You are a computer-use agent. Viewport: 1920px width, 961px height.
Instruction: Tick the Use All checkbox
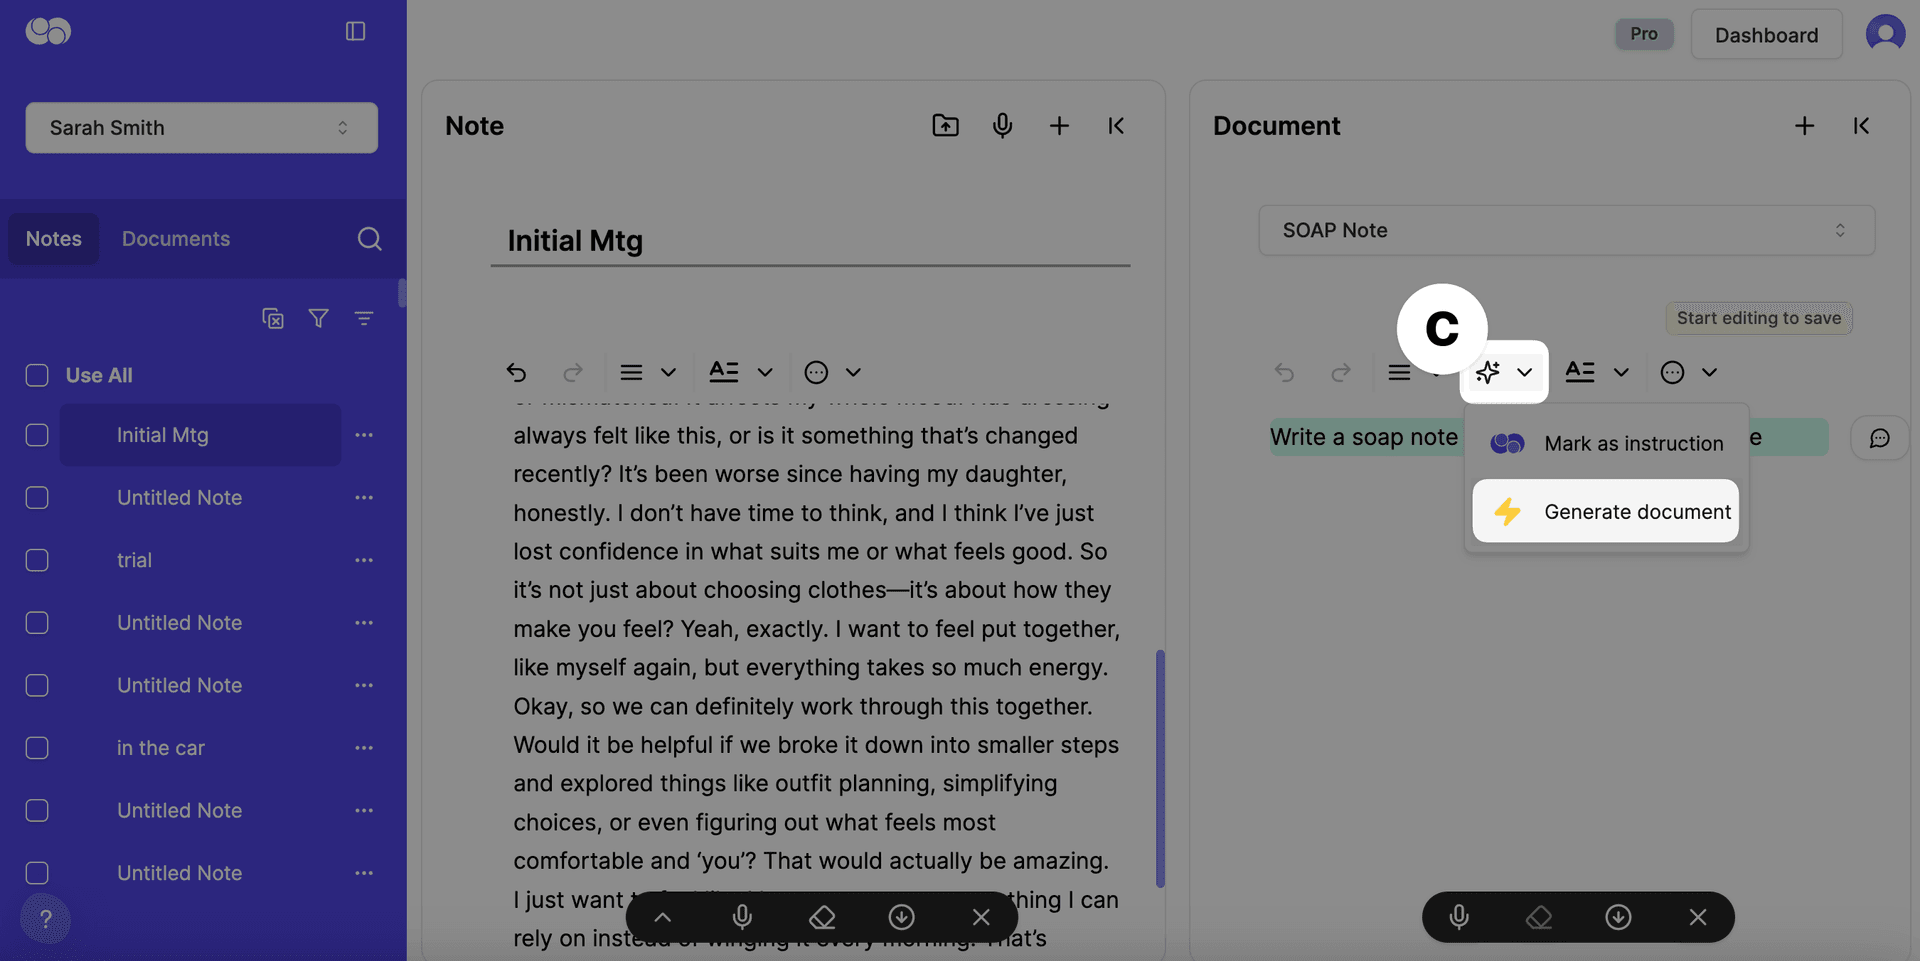[x=37, y=375]
